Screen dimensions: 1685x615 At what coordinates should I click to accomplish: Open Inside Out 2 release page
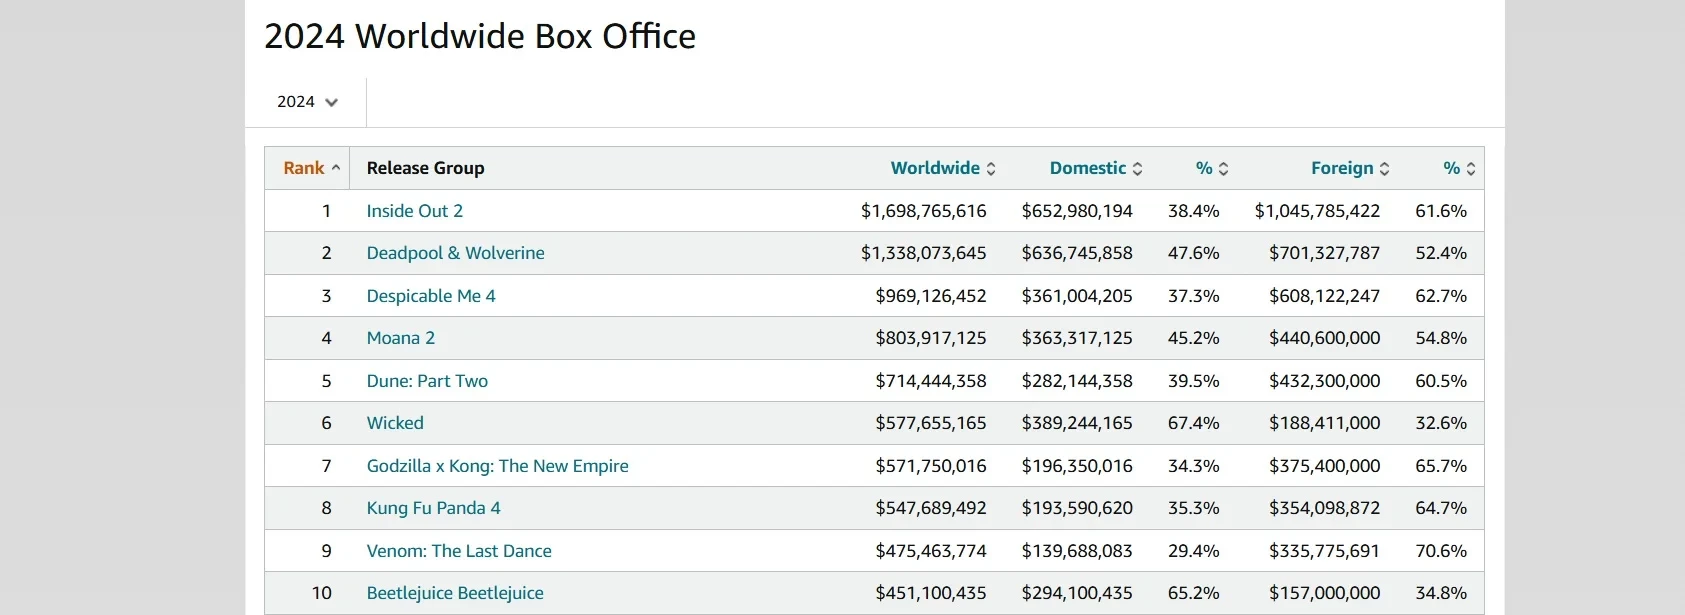click(414, 211)
